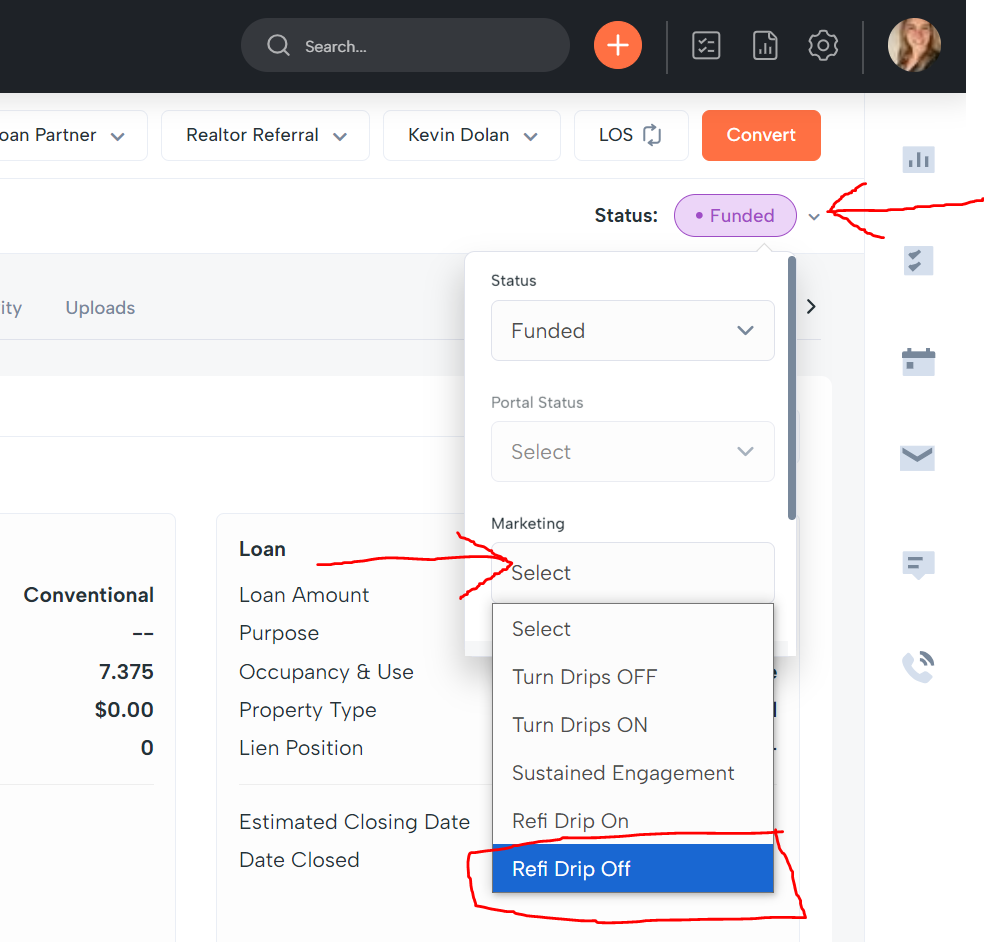
Task: Open the email envelope sidebar icon
Action: coord(918,458)
